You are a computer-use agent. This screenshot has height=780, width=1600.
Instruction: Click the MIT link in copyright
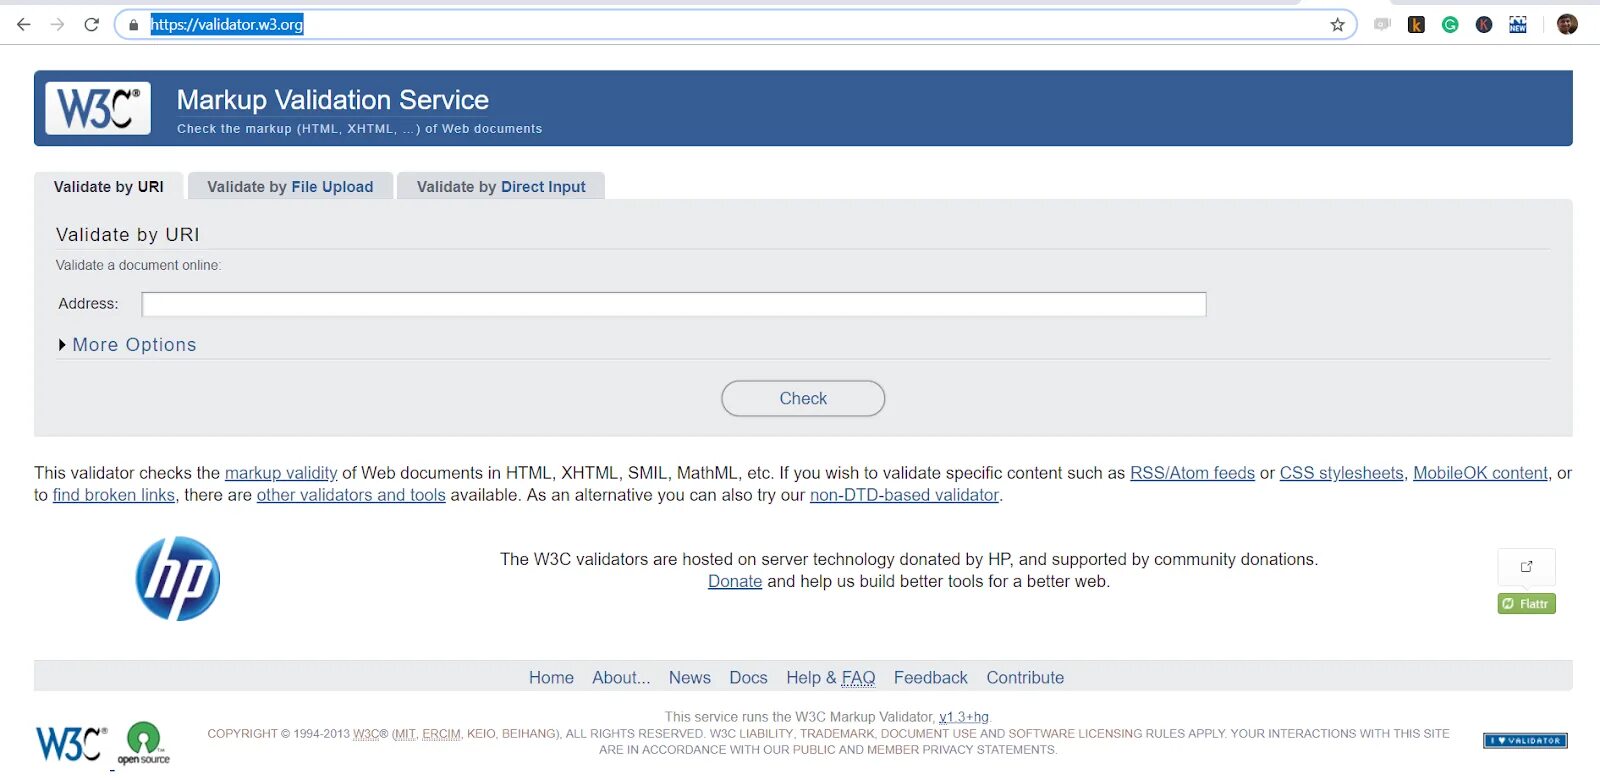(x=404, y=734)
